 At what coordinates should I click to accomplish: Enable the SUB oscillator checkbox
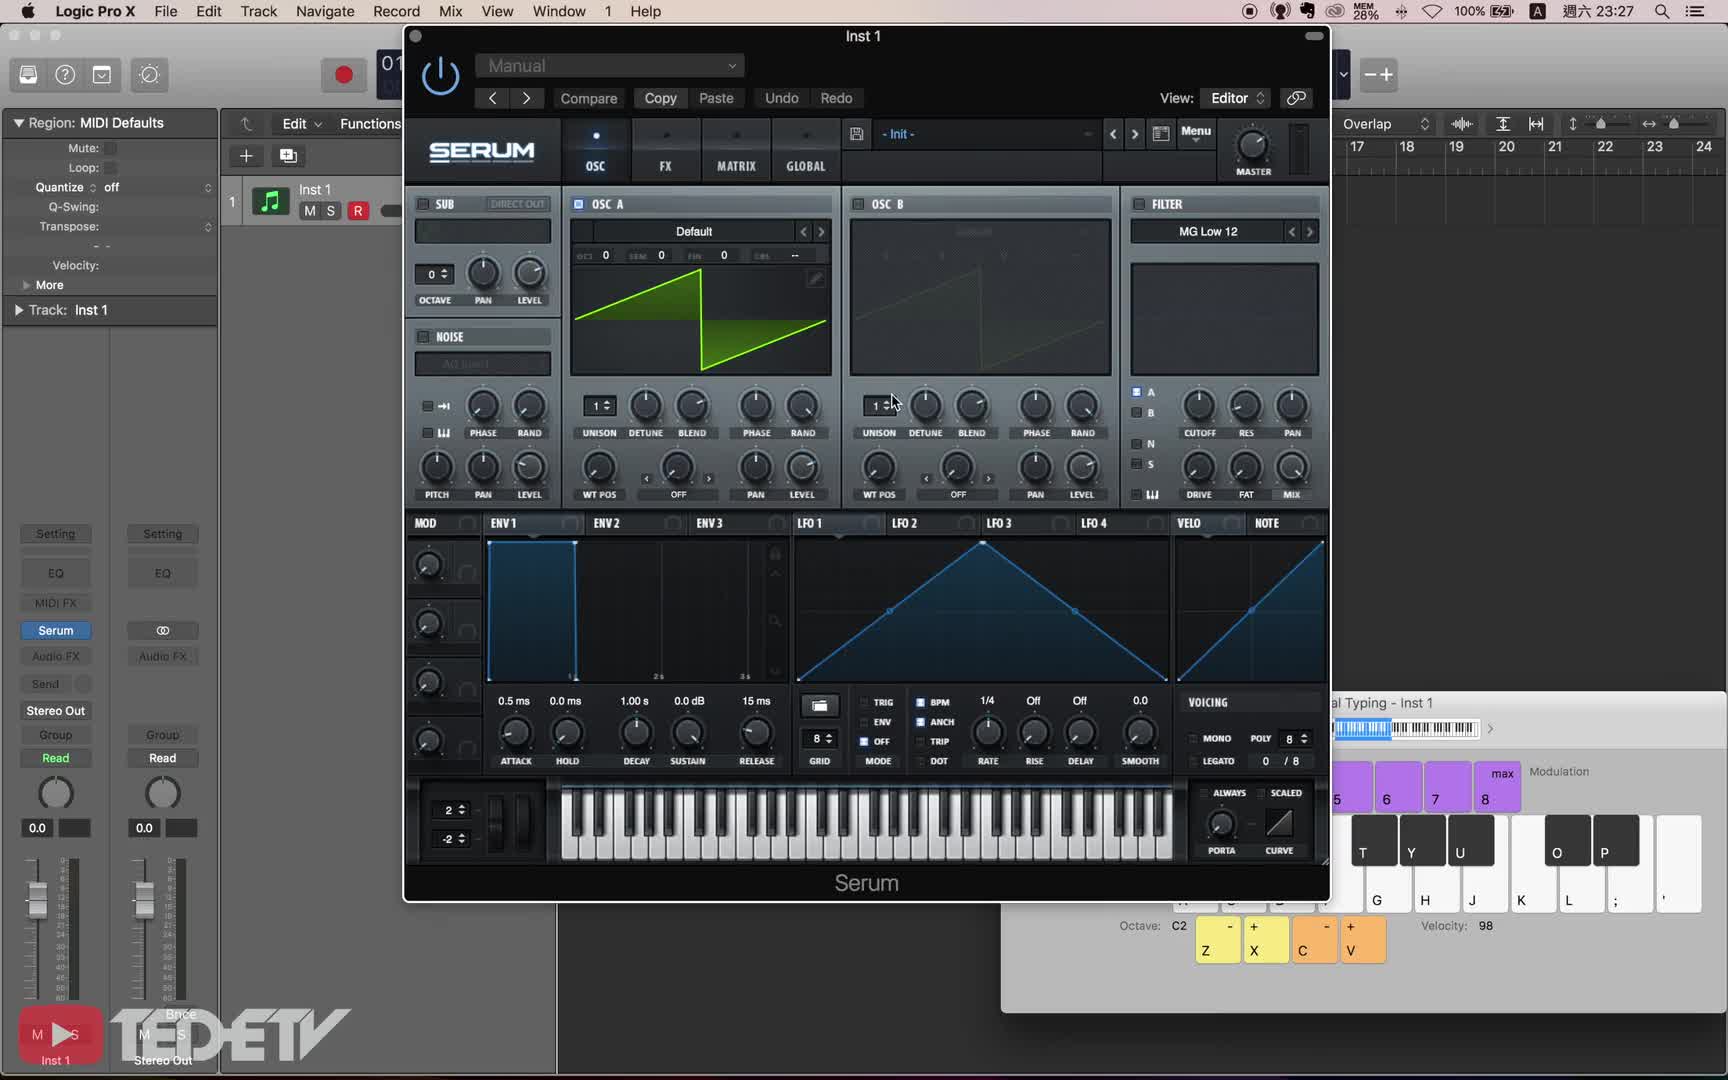[423, 204]
